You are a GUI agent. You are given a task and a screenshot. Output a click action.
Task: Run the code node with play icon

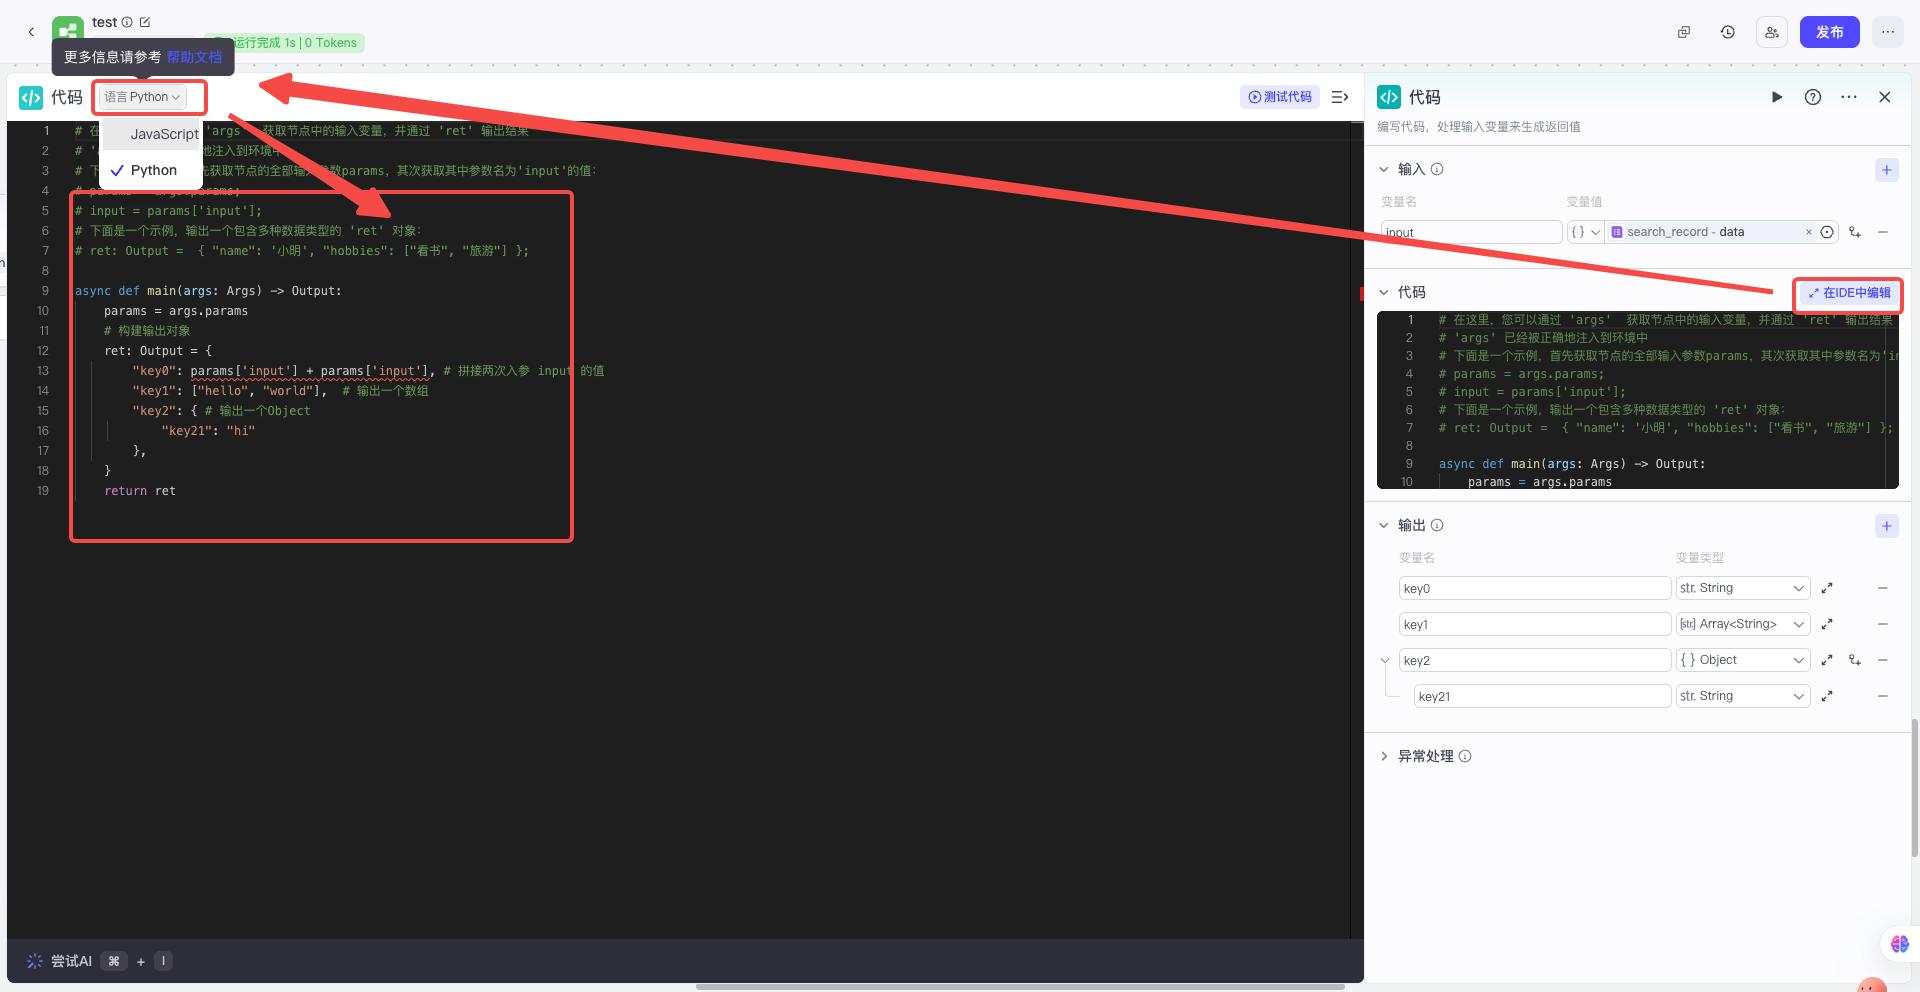pos(1777,97)
